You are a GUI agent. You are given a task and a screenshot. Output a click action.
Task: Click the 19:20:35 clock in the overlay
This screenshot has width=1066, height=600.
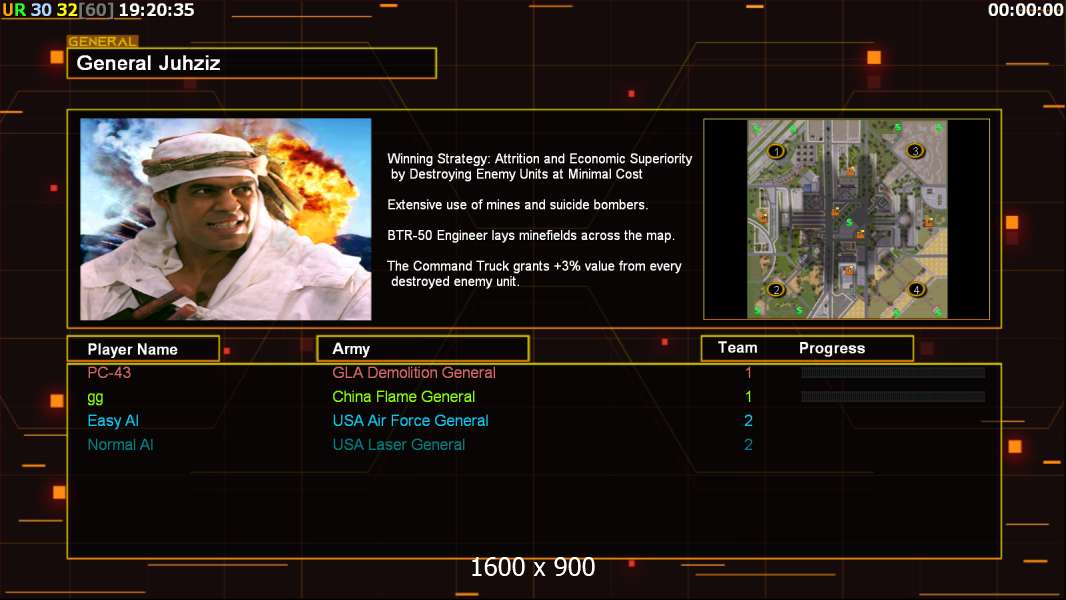pyautogui.click(x=156, y=10)
